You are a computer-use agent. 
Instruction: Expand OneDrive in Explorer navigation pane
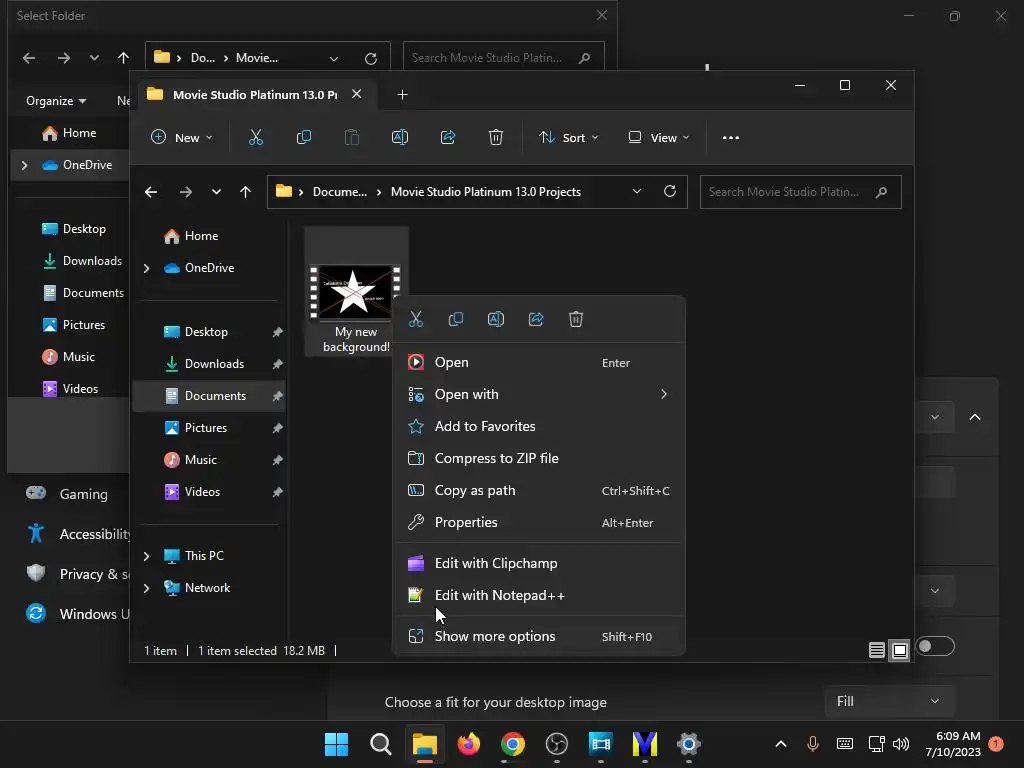(146, 268)
